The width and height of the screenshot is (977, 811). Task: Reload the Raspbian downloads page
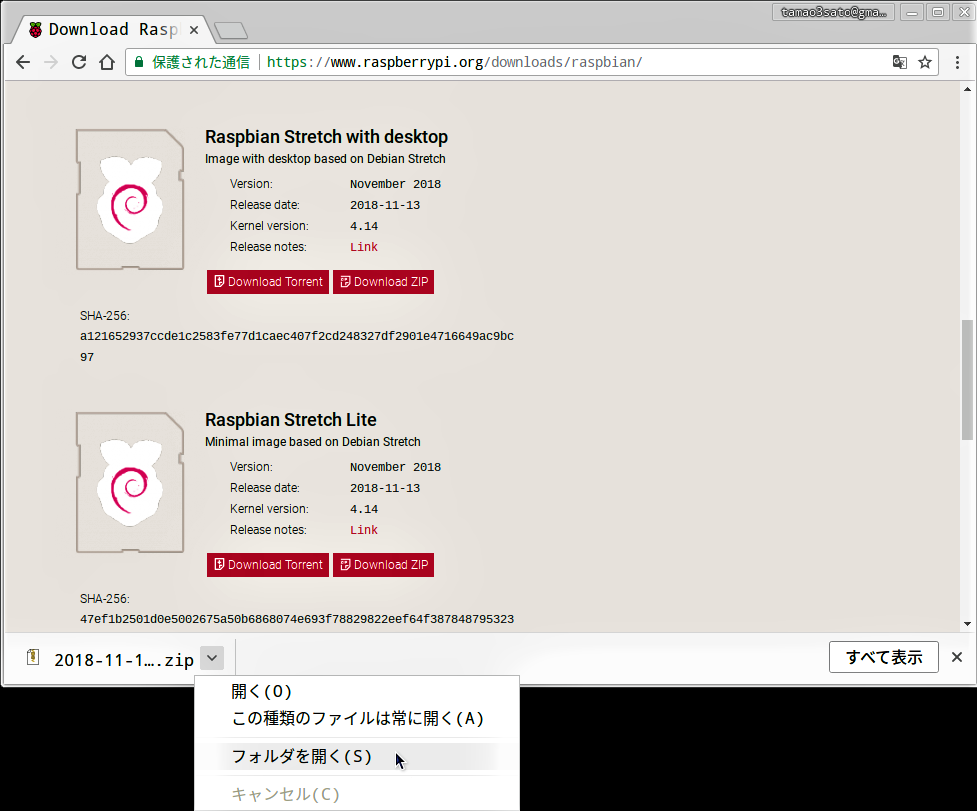coord(79,62)
